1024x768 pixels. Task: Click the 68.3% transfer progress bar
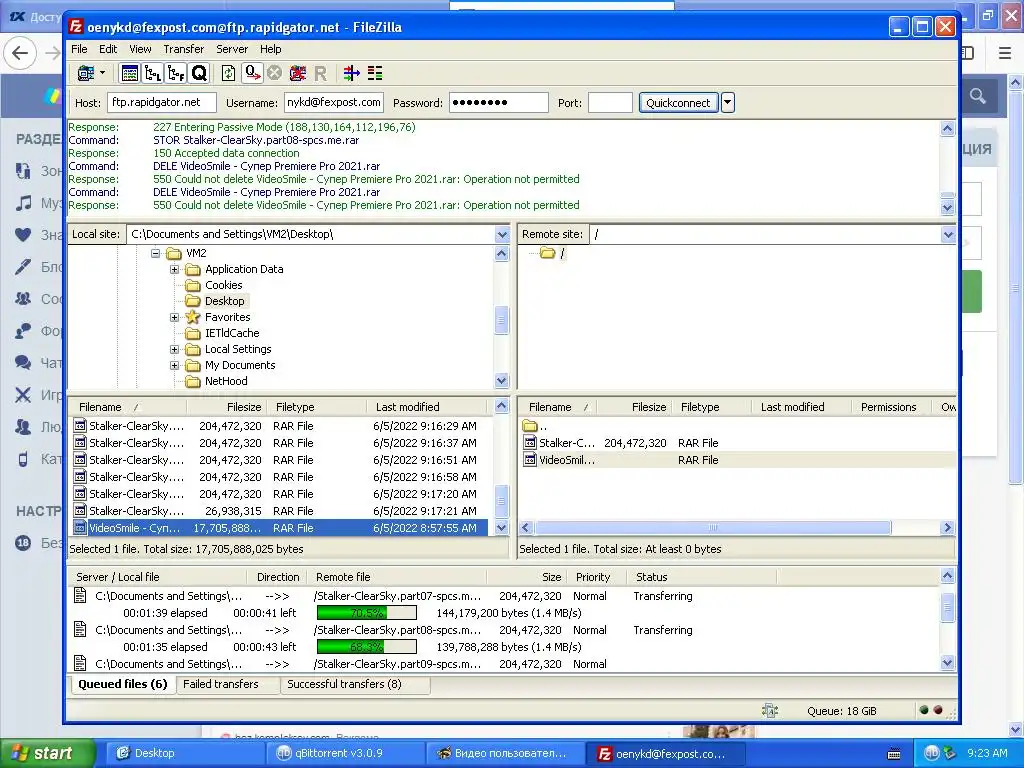[x=366, y=647]
